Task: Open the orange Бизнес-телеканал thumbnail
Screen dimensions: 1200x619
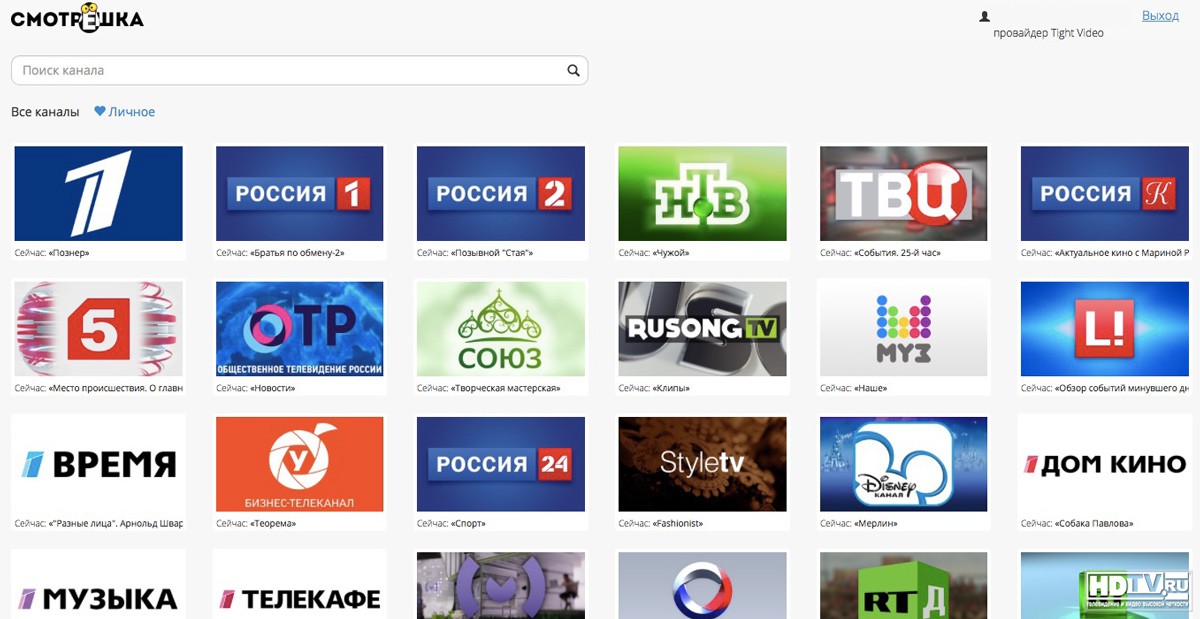Action: tap(300, 464)
